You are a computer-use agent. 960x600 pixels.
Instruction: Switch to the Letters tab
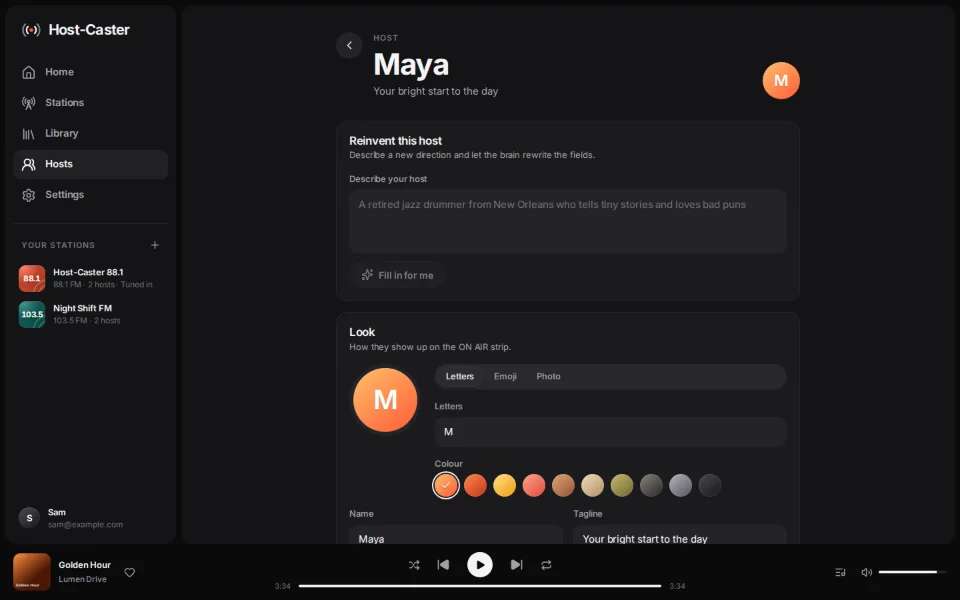point(460,377)
